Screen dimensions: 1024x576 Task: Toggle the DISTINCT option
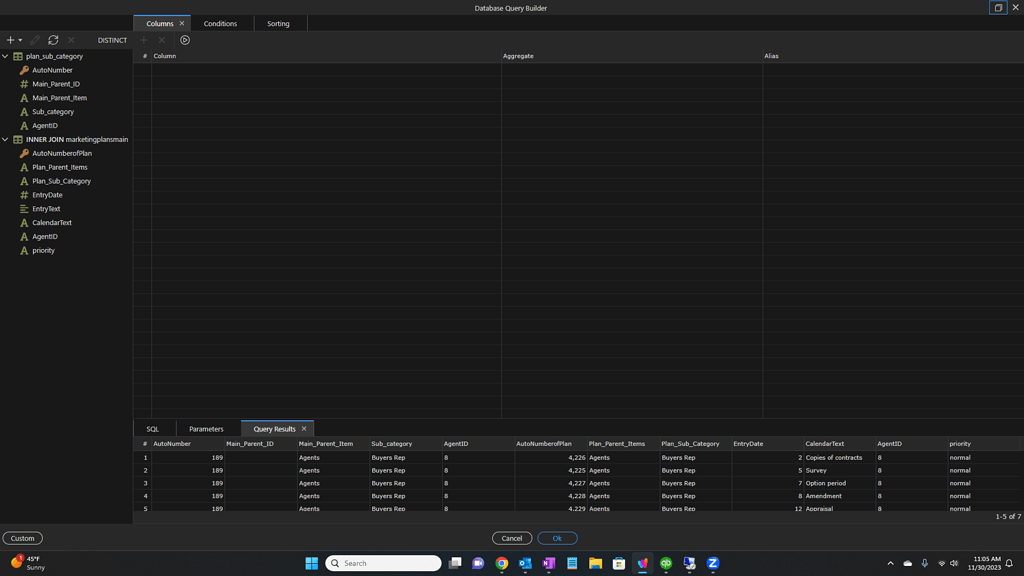click(112, 40)
